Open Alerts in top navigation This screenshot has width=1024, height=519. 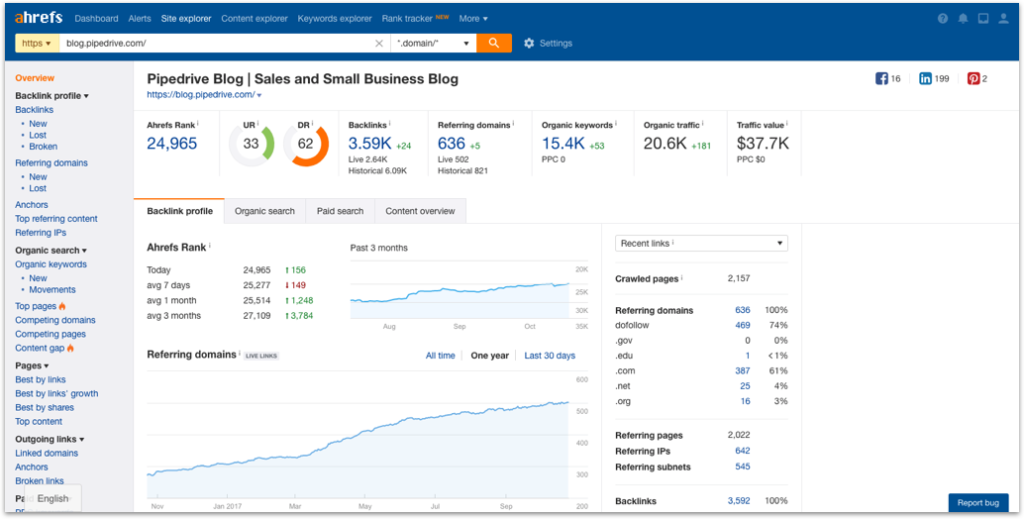click(x=140, y=19)
